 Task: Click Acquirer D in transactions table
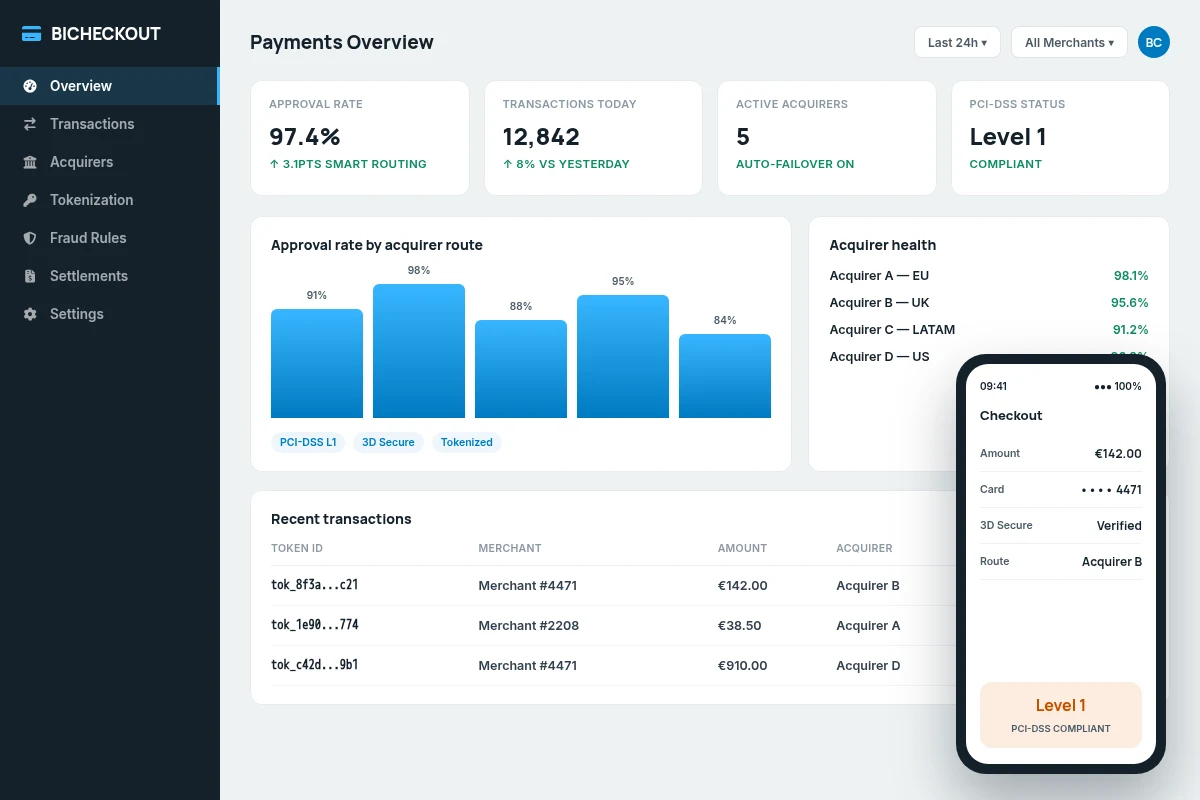click(x=868, y=666)
